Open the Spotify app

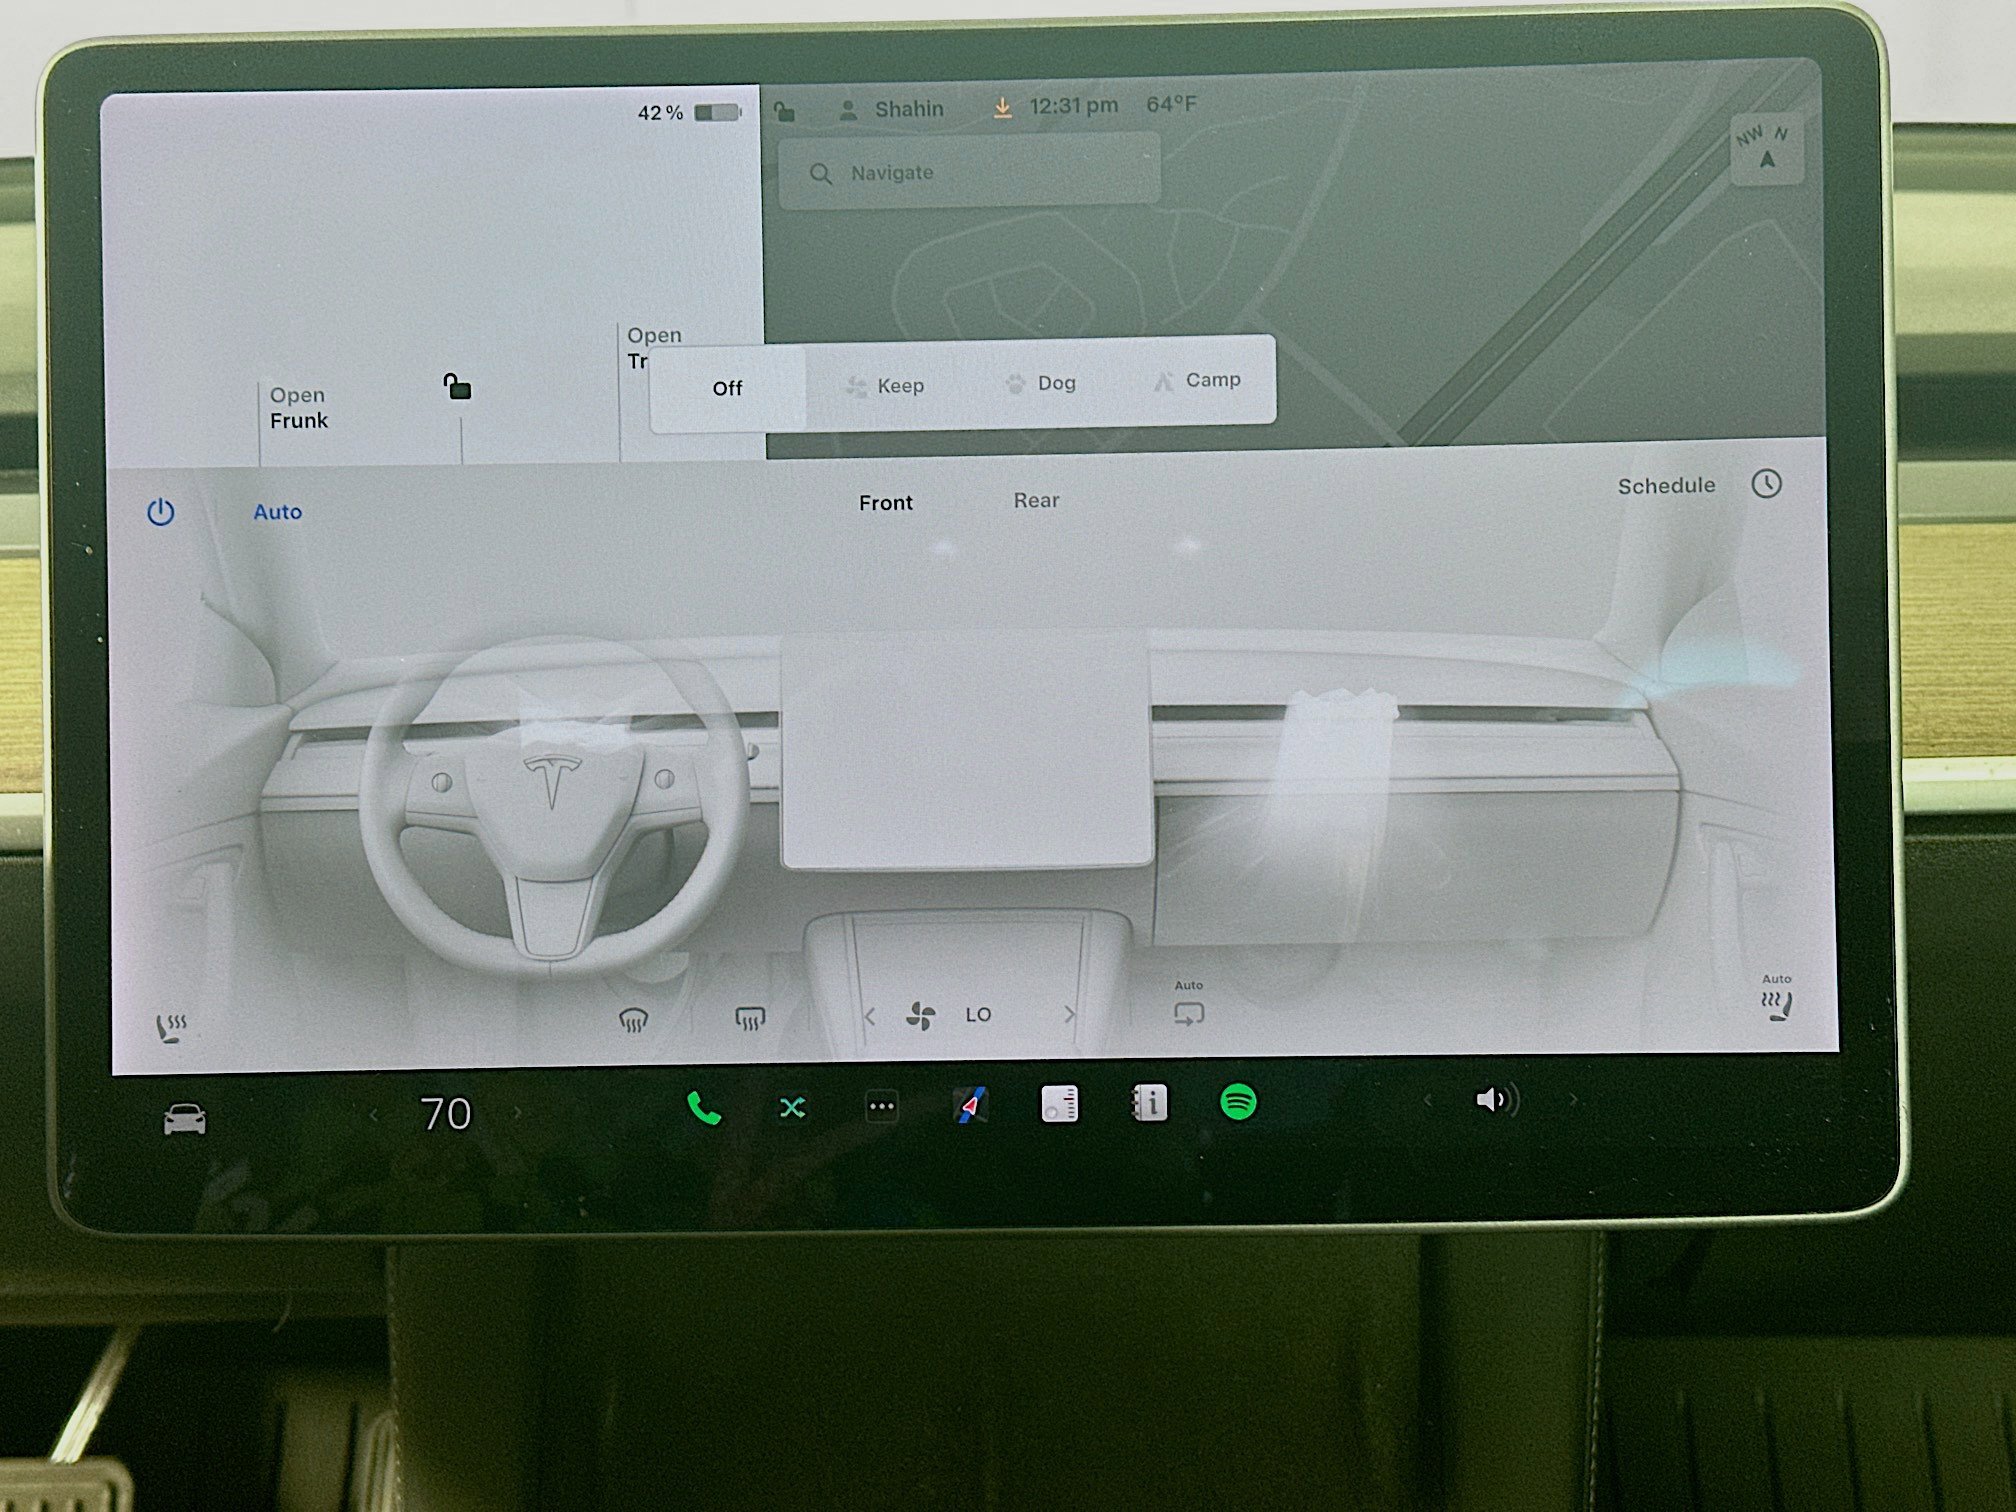click(1238, 1102)
